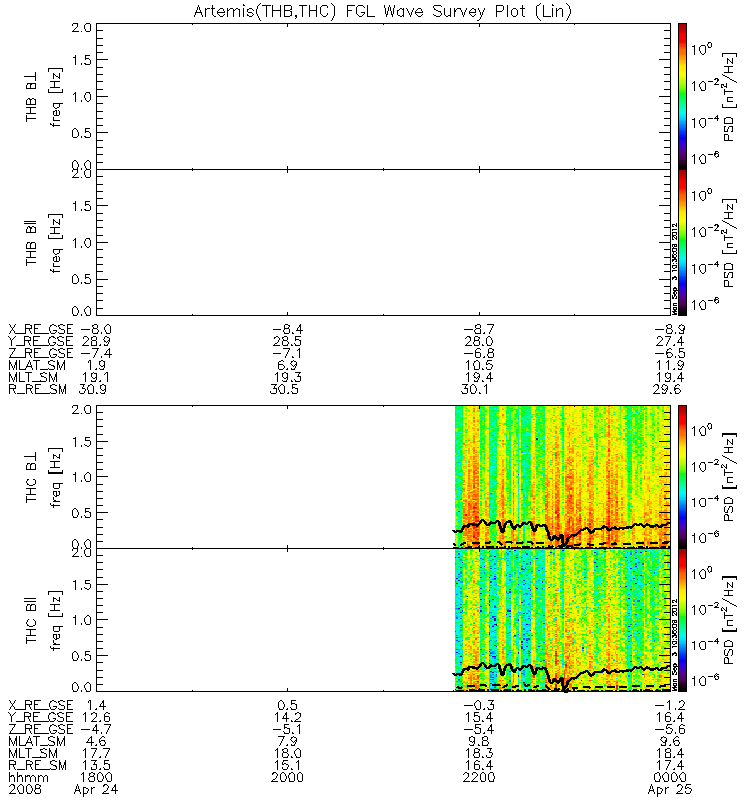Click the THC B∥ panel colorbar

tap(682, 620)
